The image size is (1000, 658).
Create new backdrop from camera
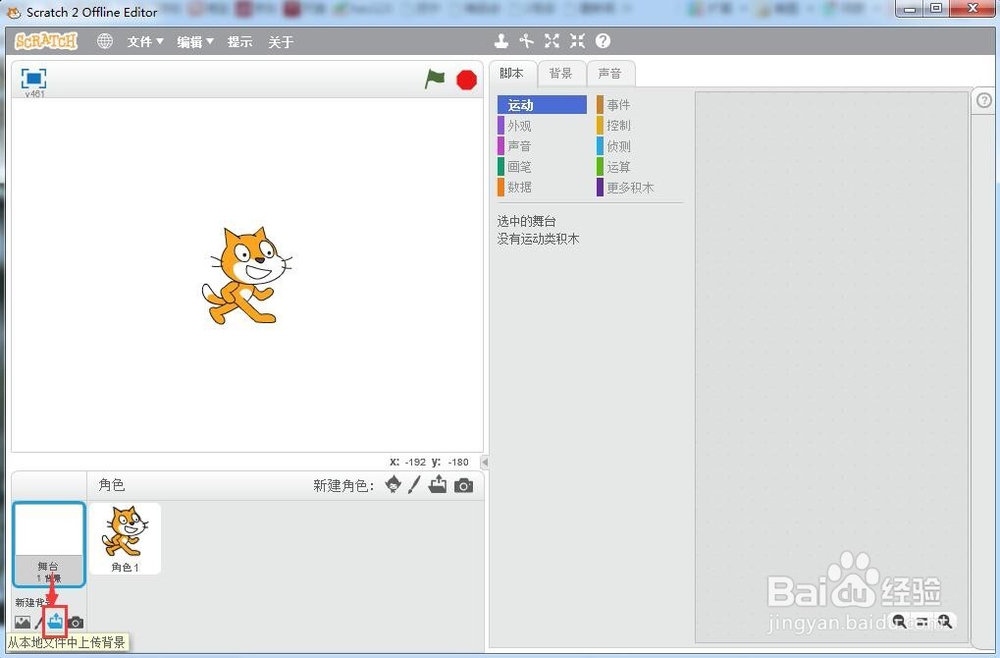pyautogui.click(x=76, y=622)
